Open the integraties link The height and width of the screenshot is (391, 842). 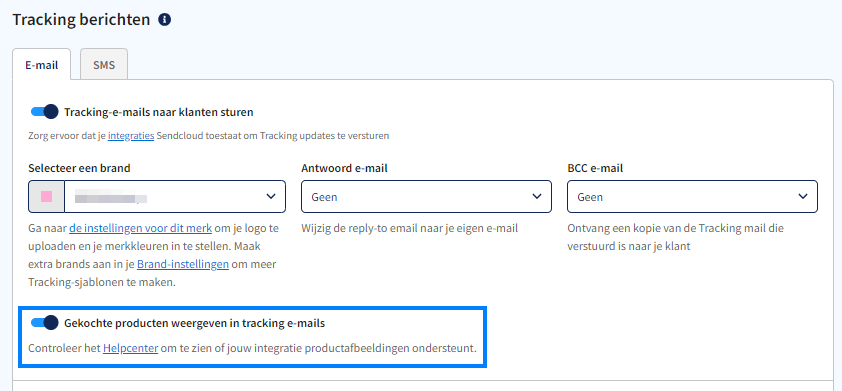tap(131, 136)
